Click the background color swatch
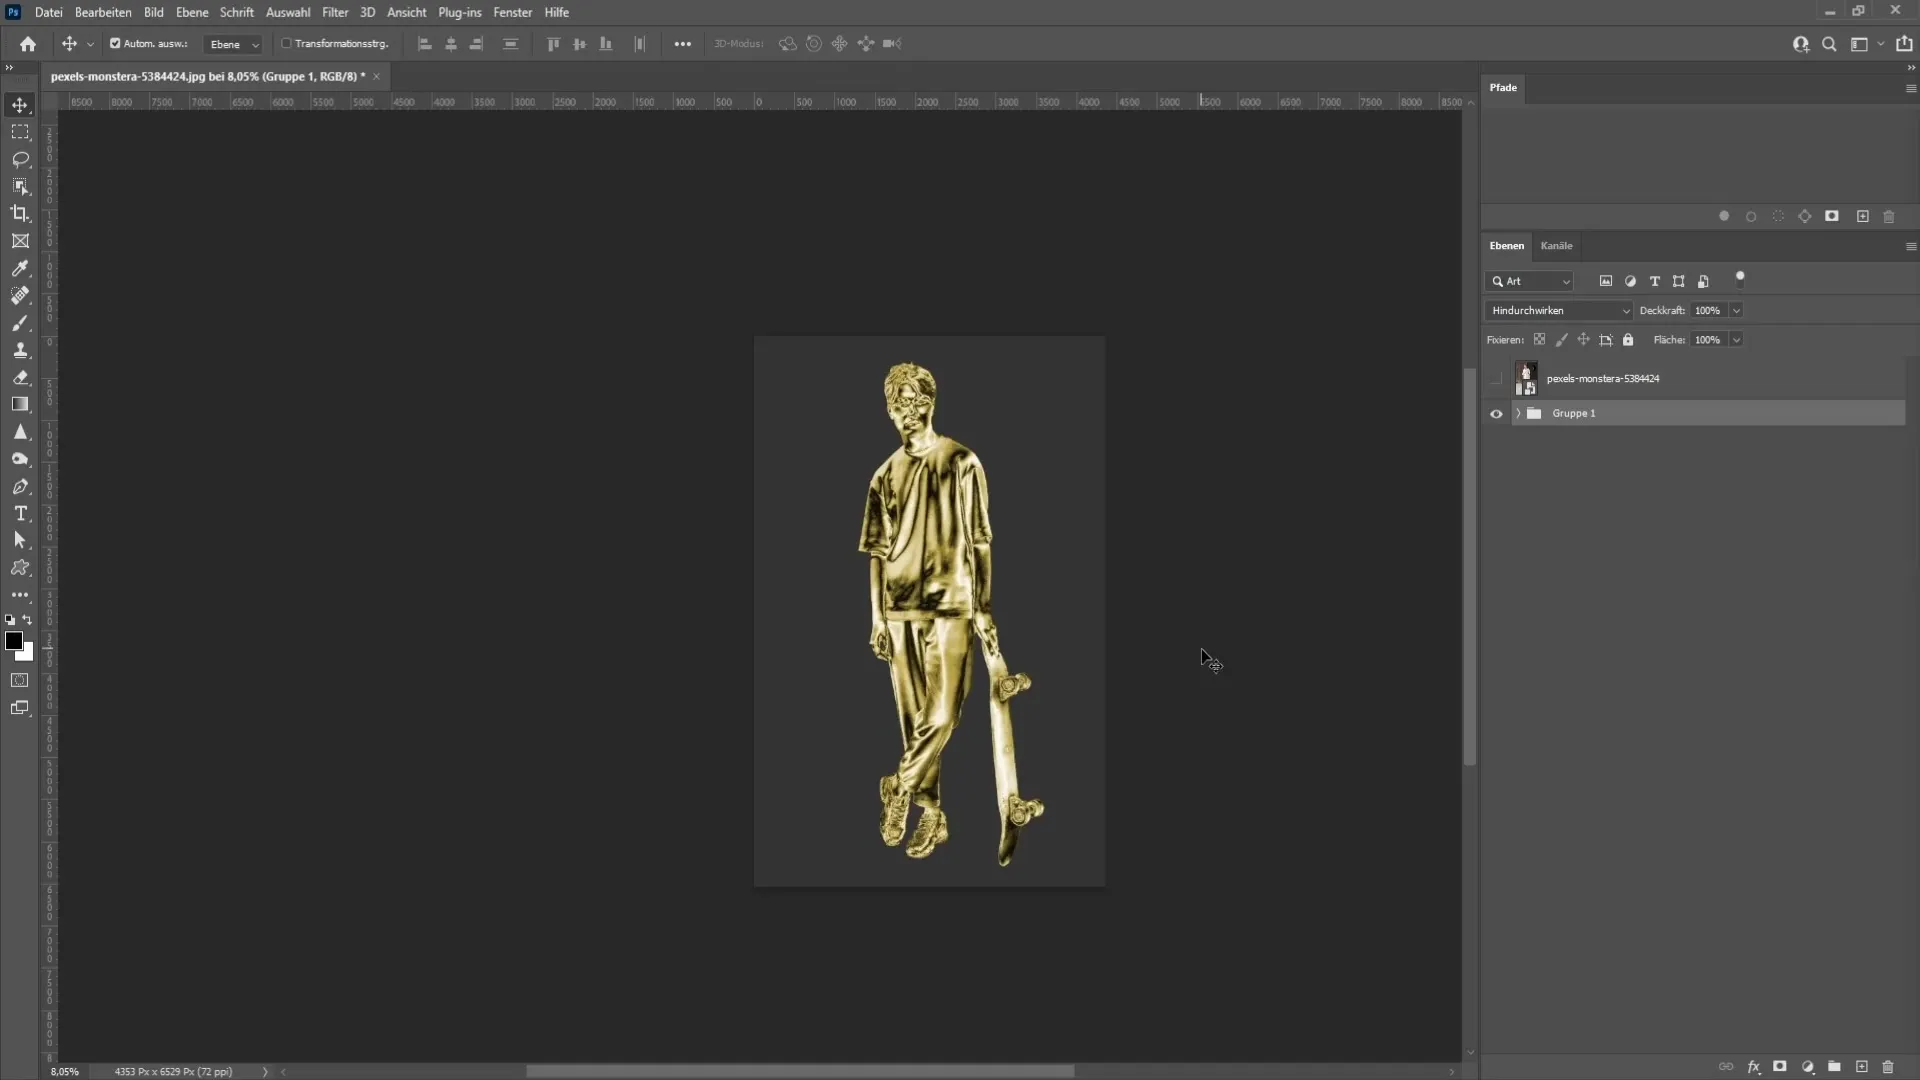The image size is (1920, 1080). 28,655
